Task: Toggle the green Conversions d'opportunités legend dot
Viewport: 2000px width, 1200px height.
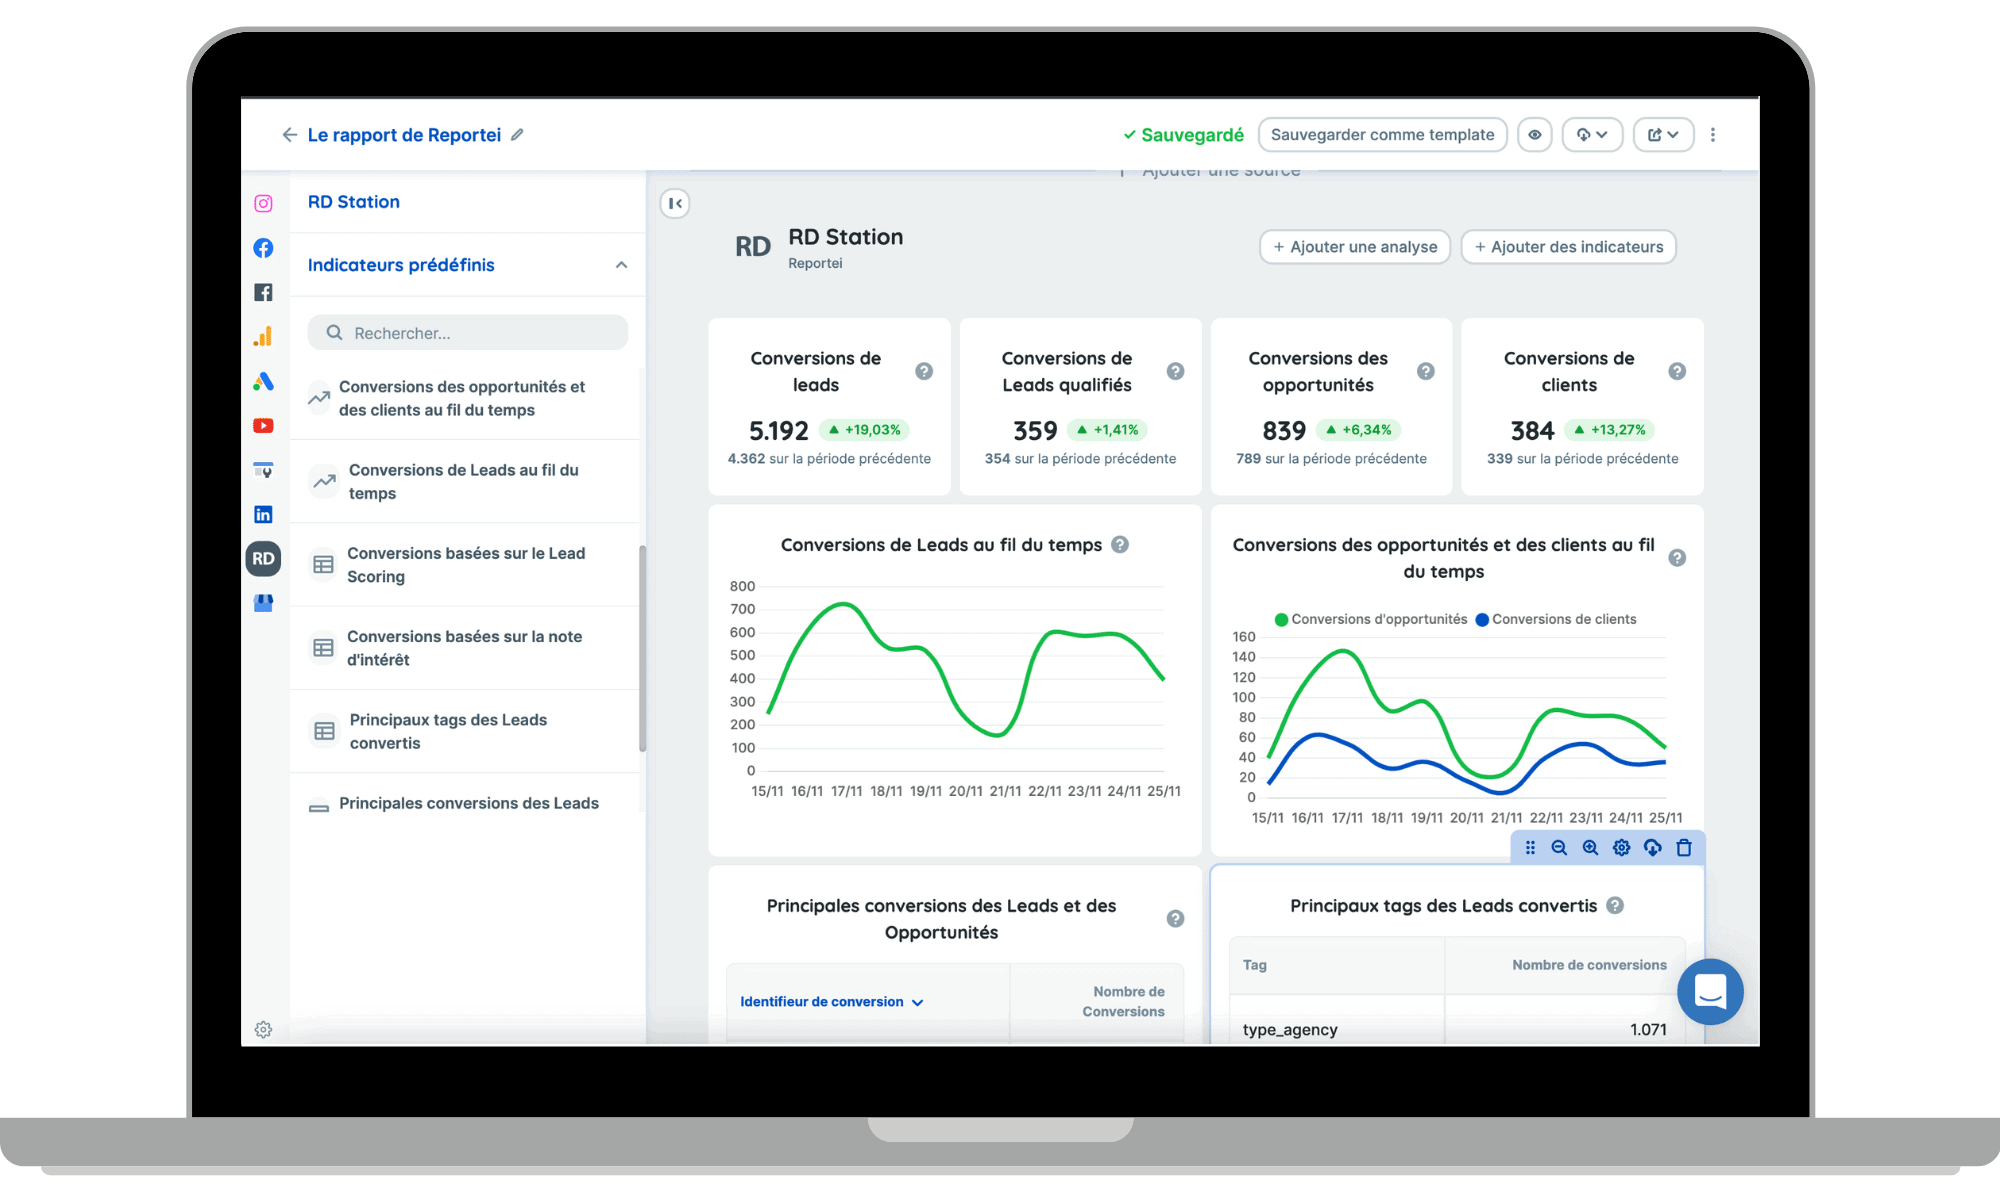Action: pos(1281,619)
